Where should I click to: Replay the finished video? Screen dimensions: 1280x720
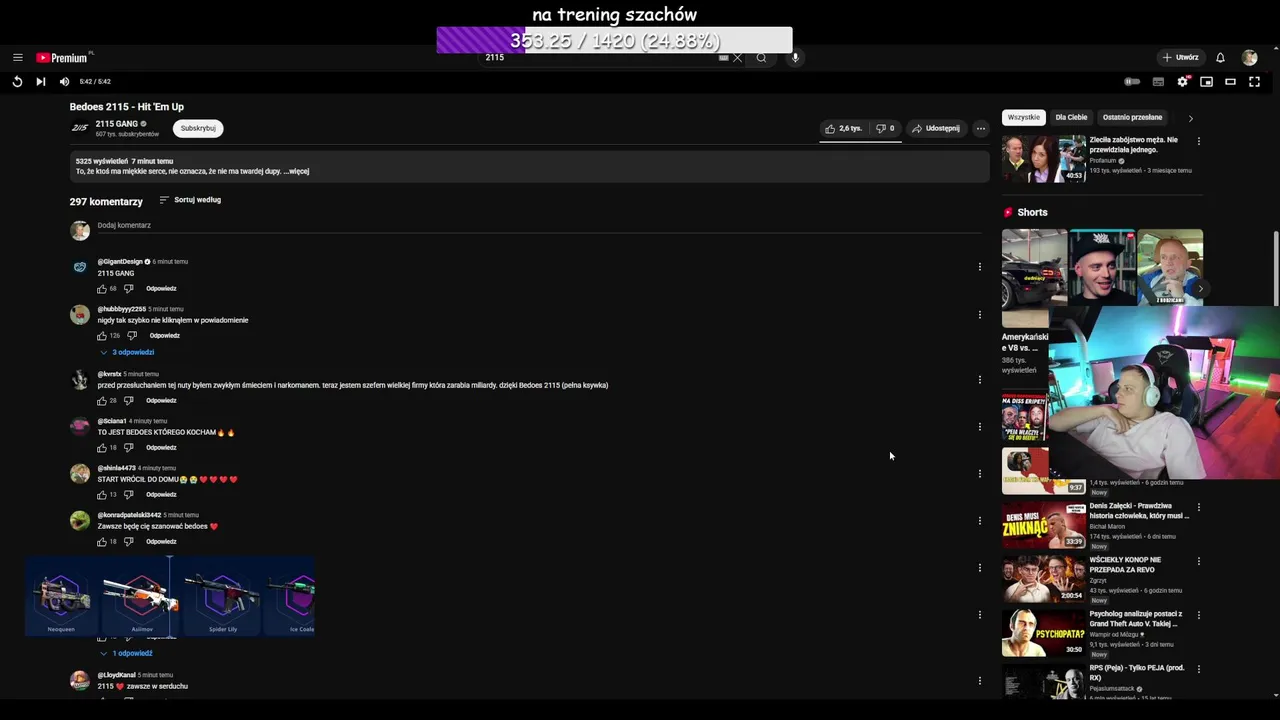[x=17, y=82]
